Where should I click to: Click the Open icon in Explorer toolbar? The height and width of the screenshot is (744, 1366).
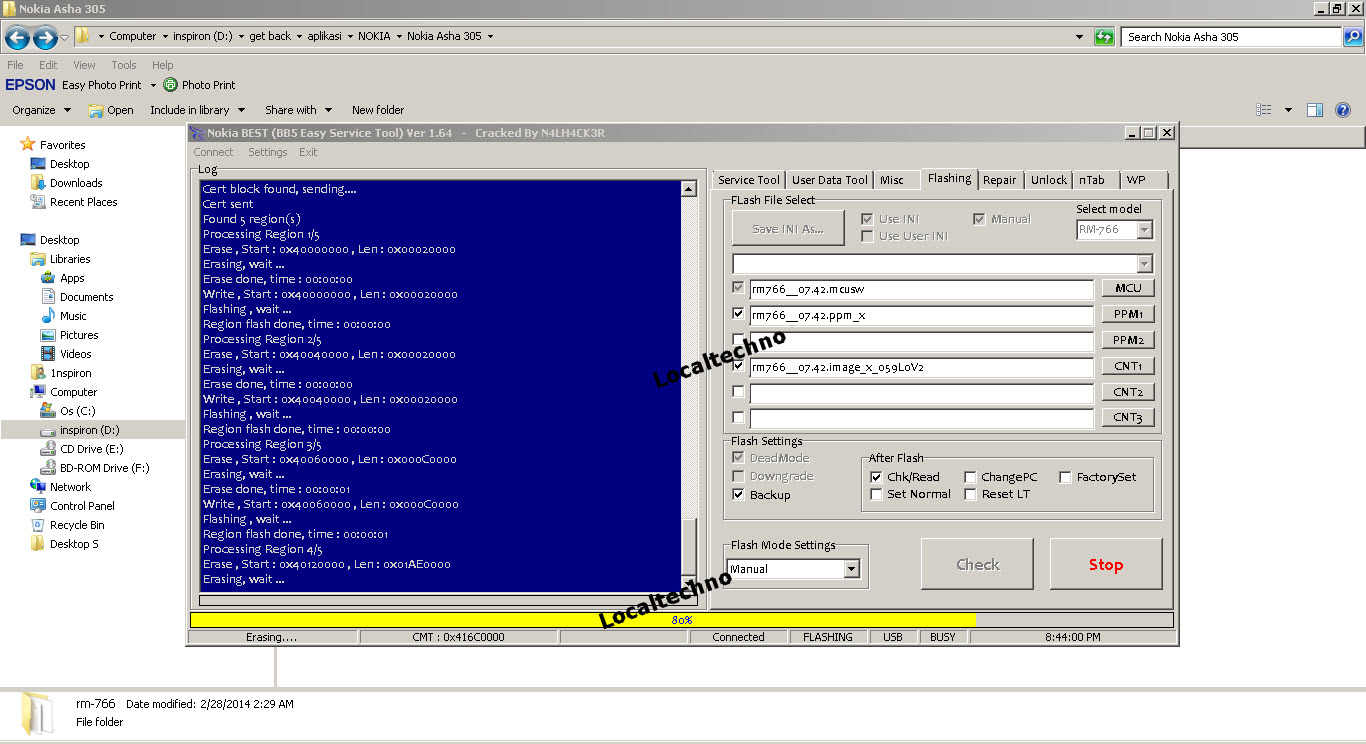[96, 110]
